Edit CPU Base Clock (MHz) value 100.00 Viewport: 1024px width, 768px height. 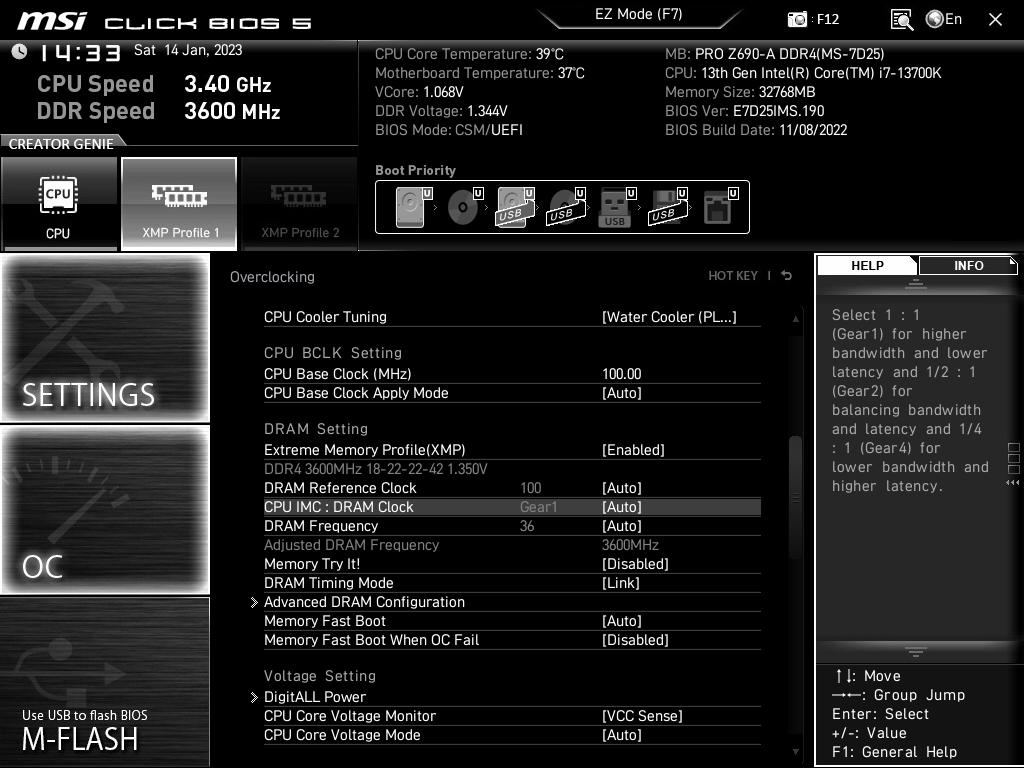pyautogui.click(x=622, y=374)
